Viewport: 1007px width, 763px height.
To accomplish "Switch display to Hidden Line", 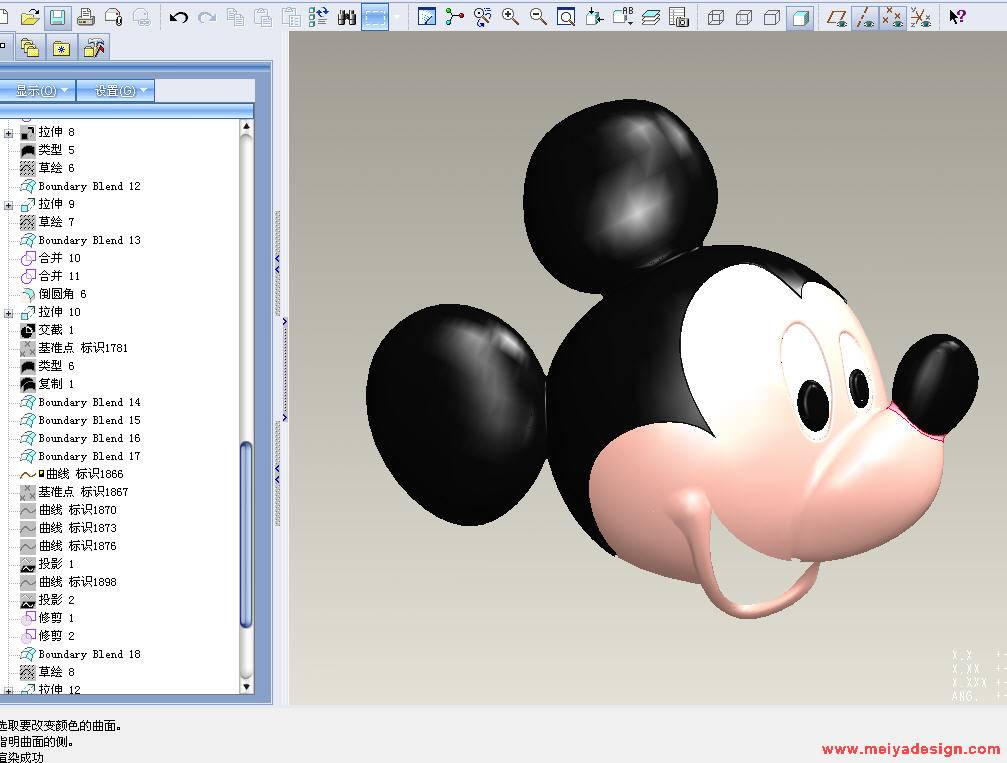I will pos(744,17).
